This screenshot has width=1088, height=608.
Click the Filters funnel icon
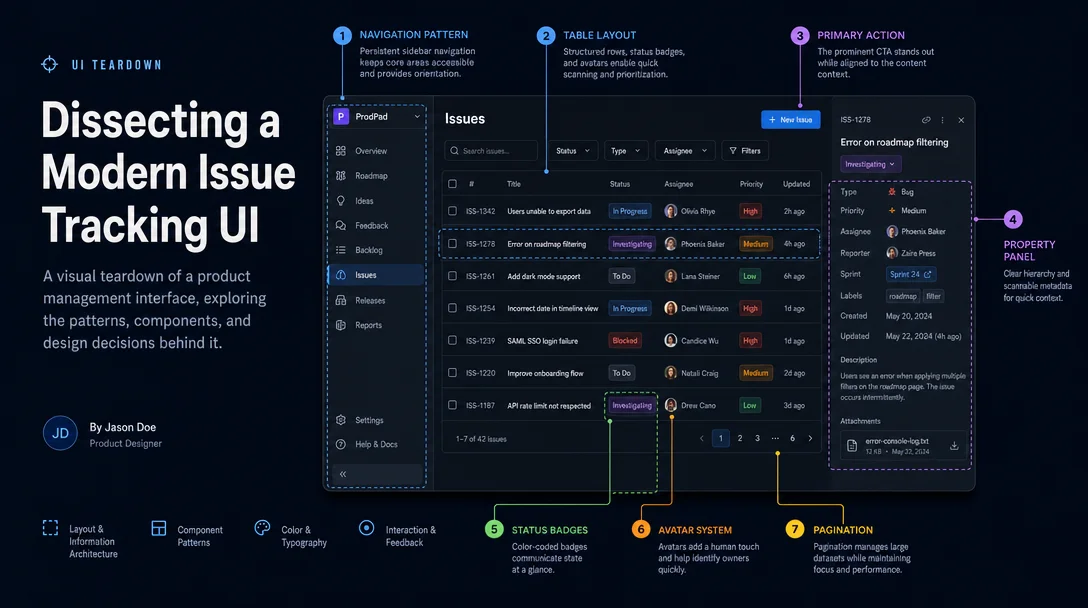733,151
